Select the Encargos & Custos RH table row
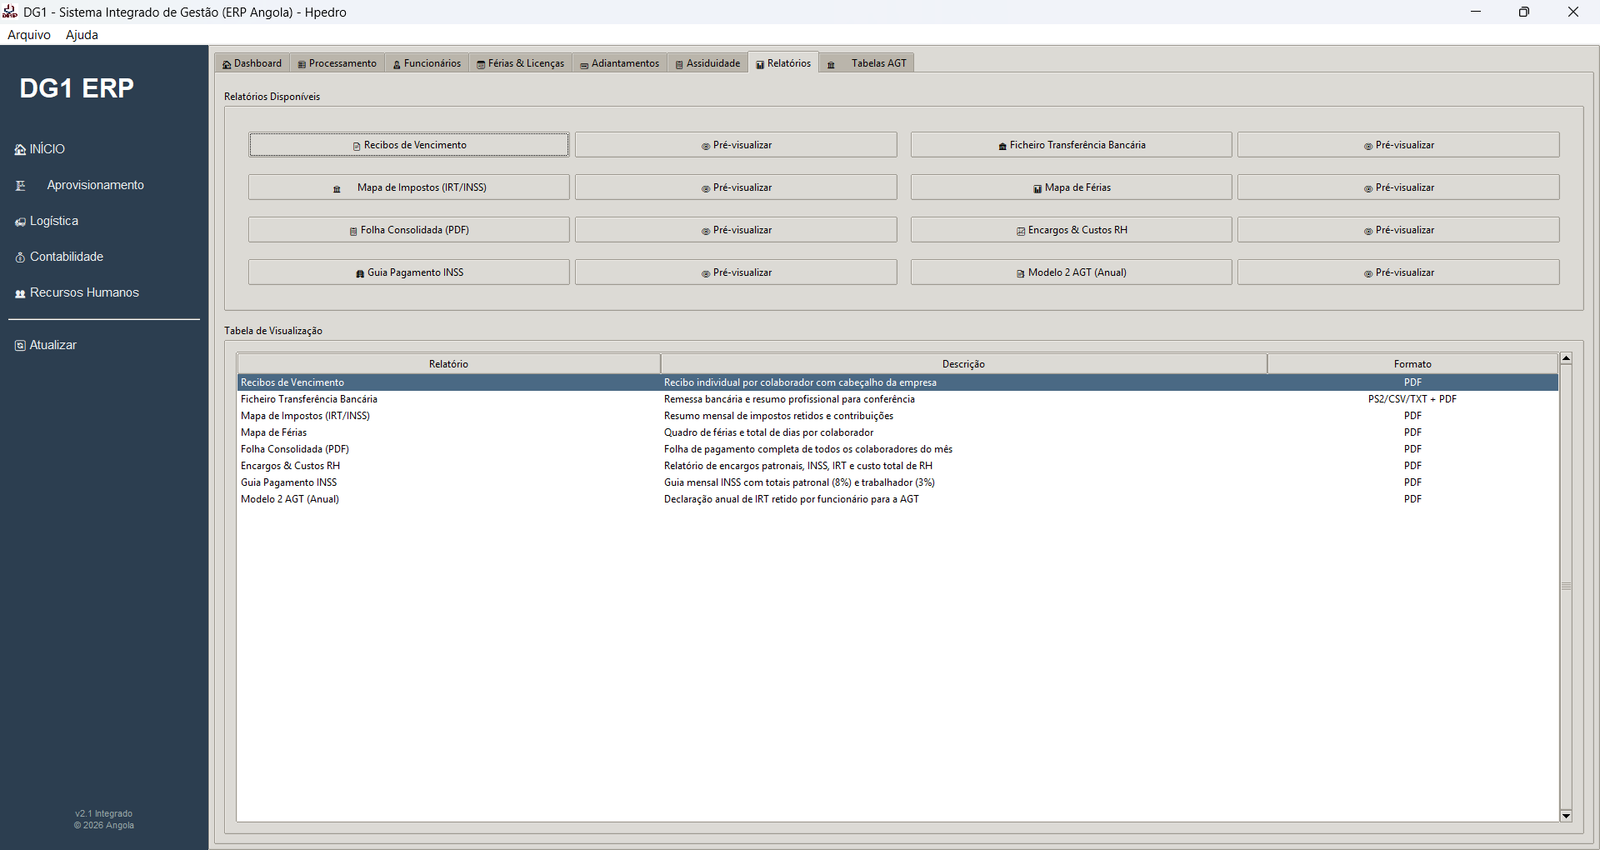This screenshot has width=1600, height=850. click(x=897, y=466)
